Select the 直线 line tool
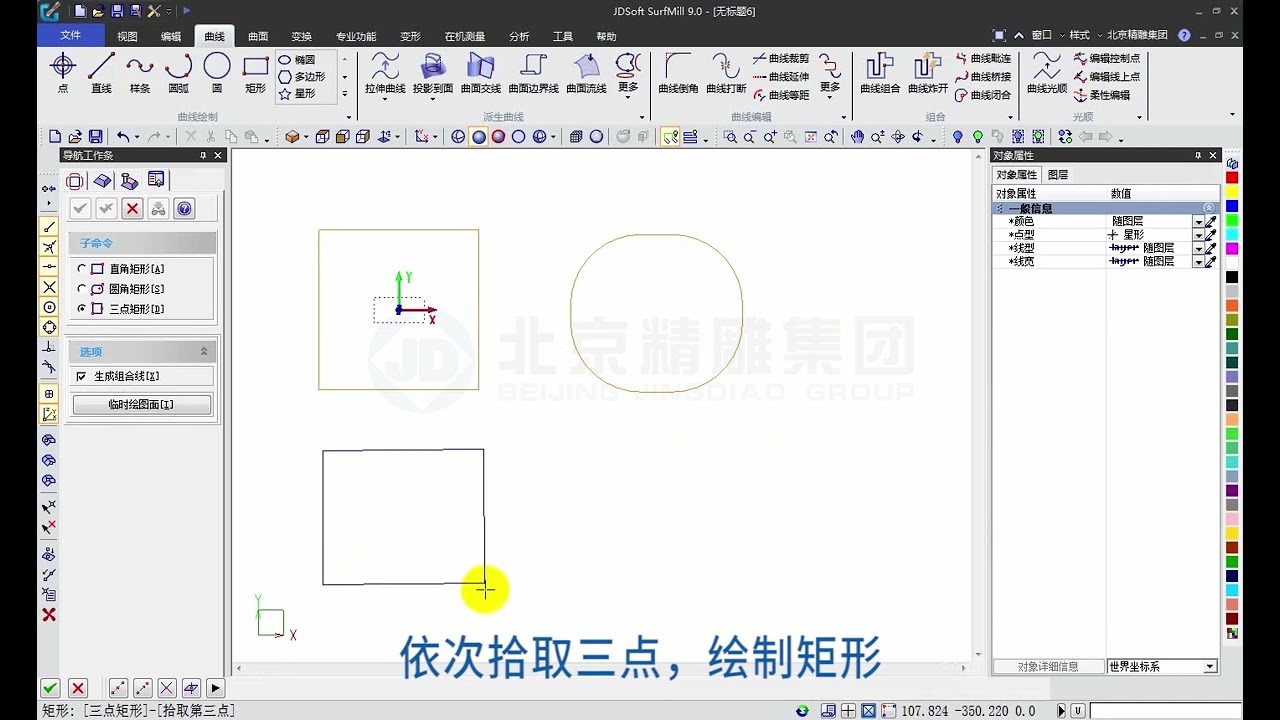 [101, 74]
